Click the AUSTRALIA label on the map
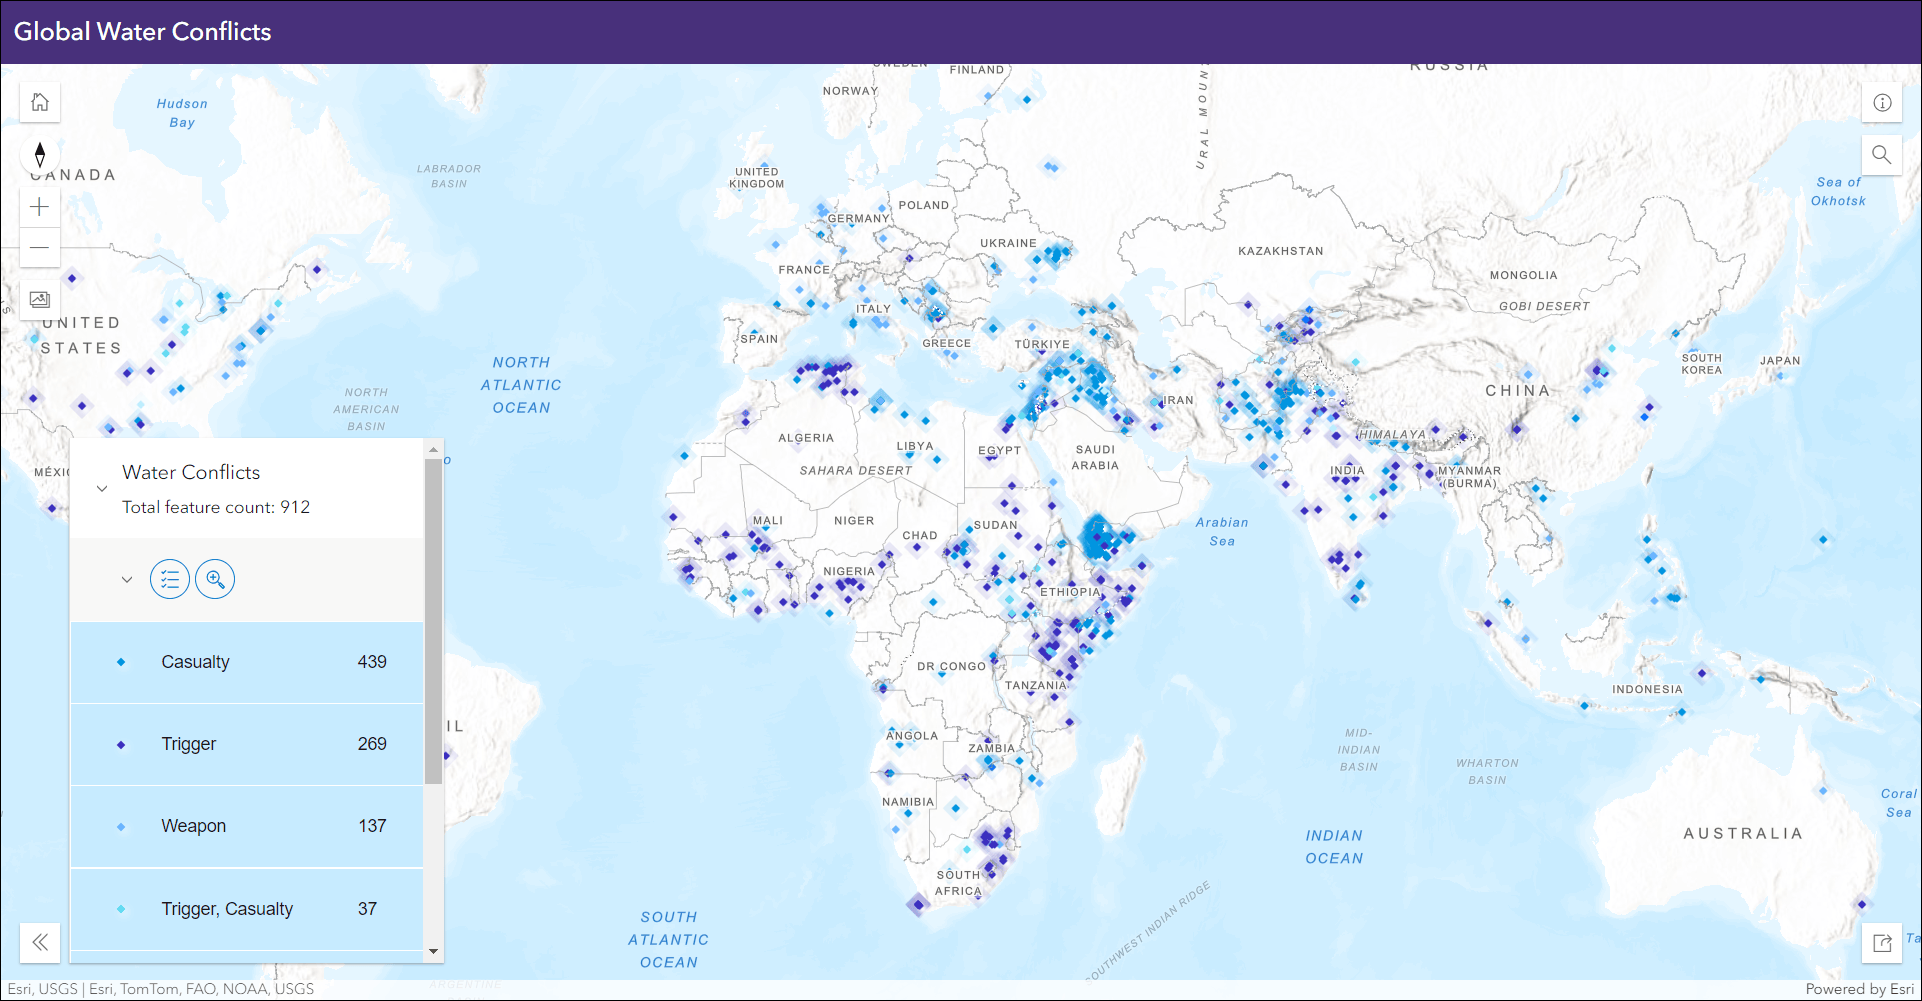1922x1001 pixels. (1743, 834)
